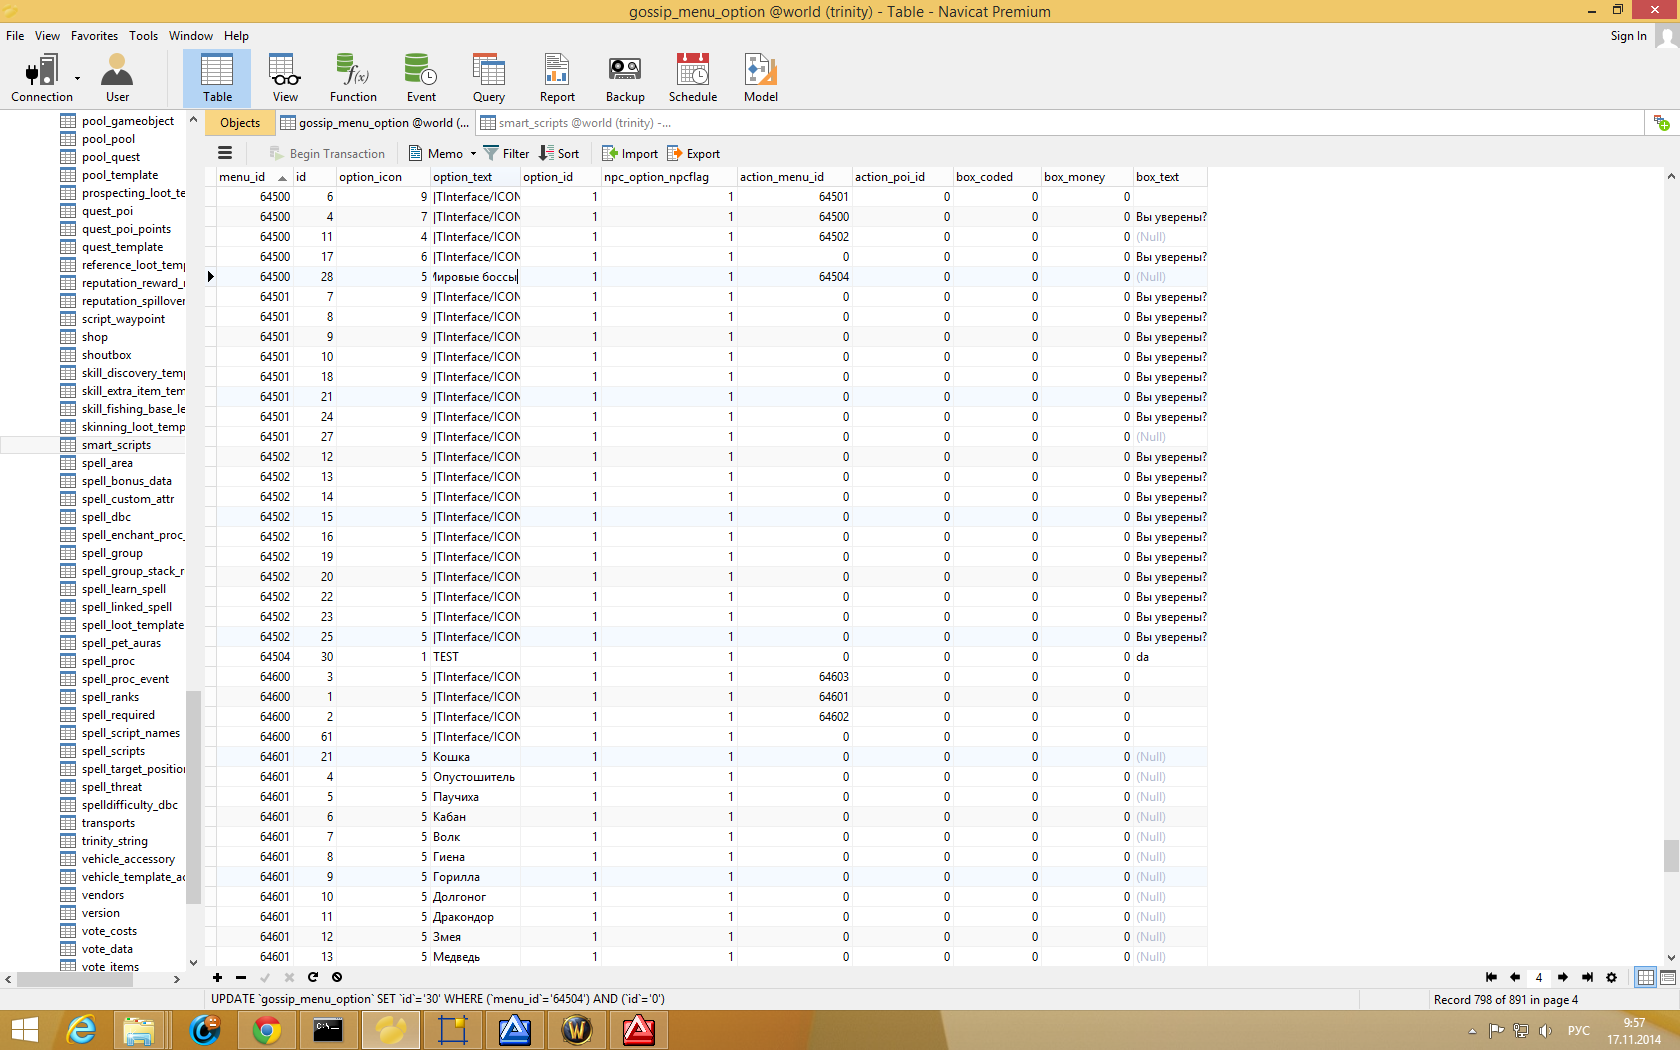Switch to the Objects tab
The height and width of the screenshot is (1050, 1680).
click(x=240, y=123)
